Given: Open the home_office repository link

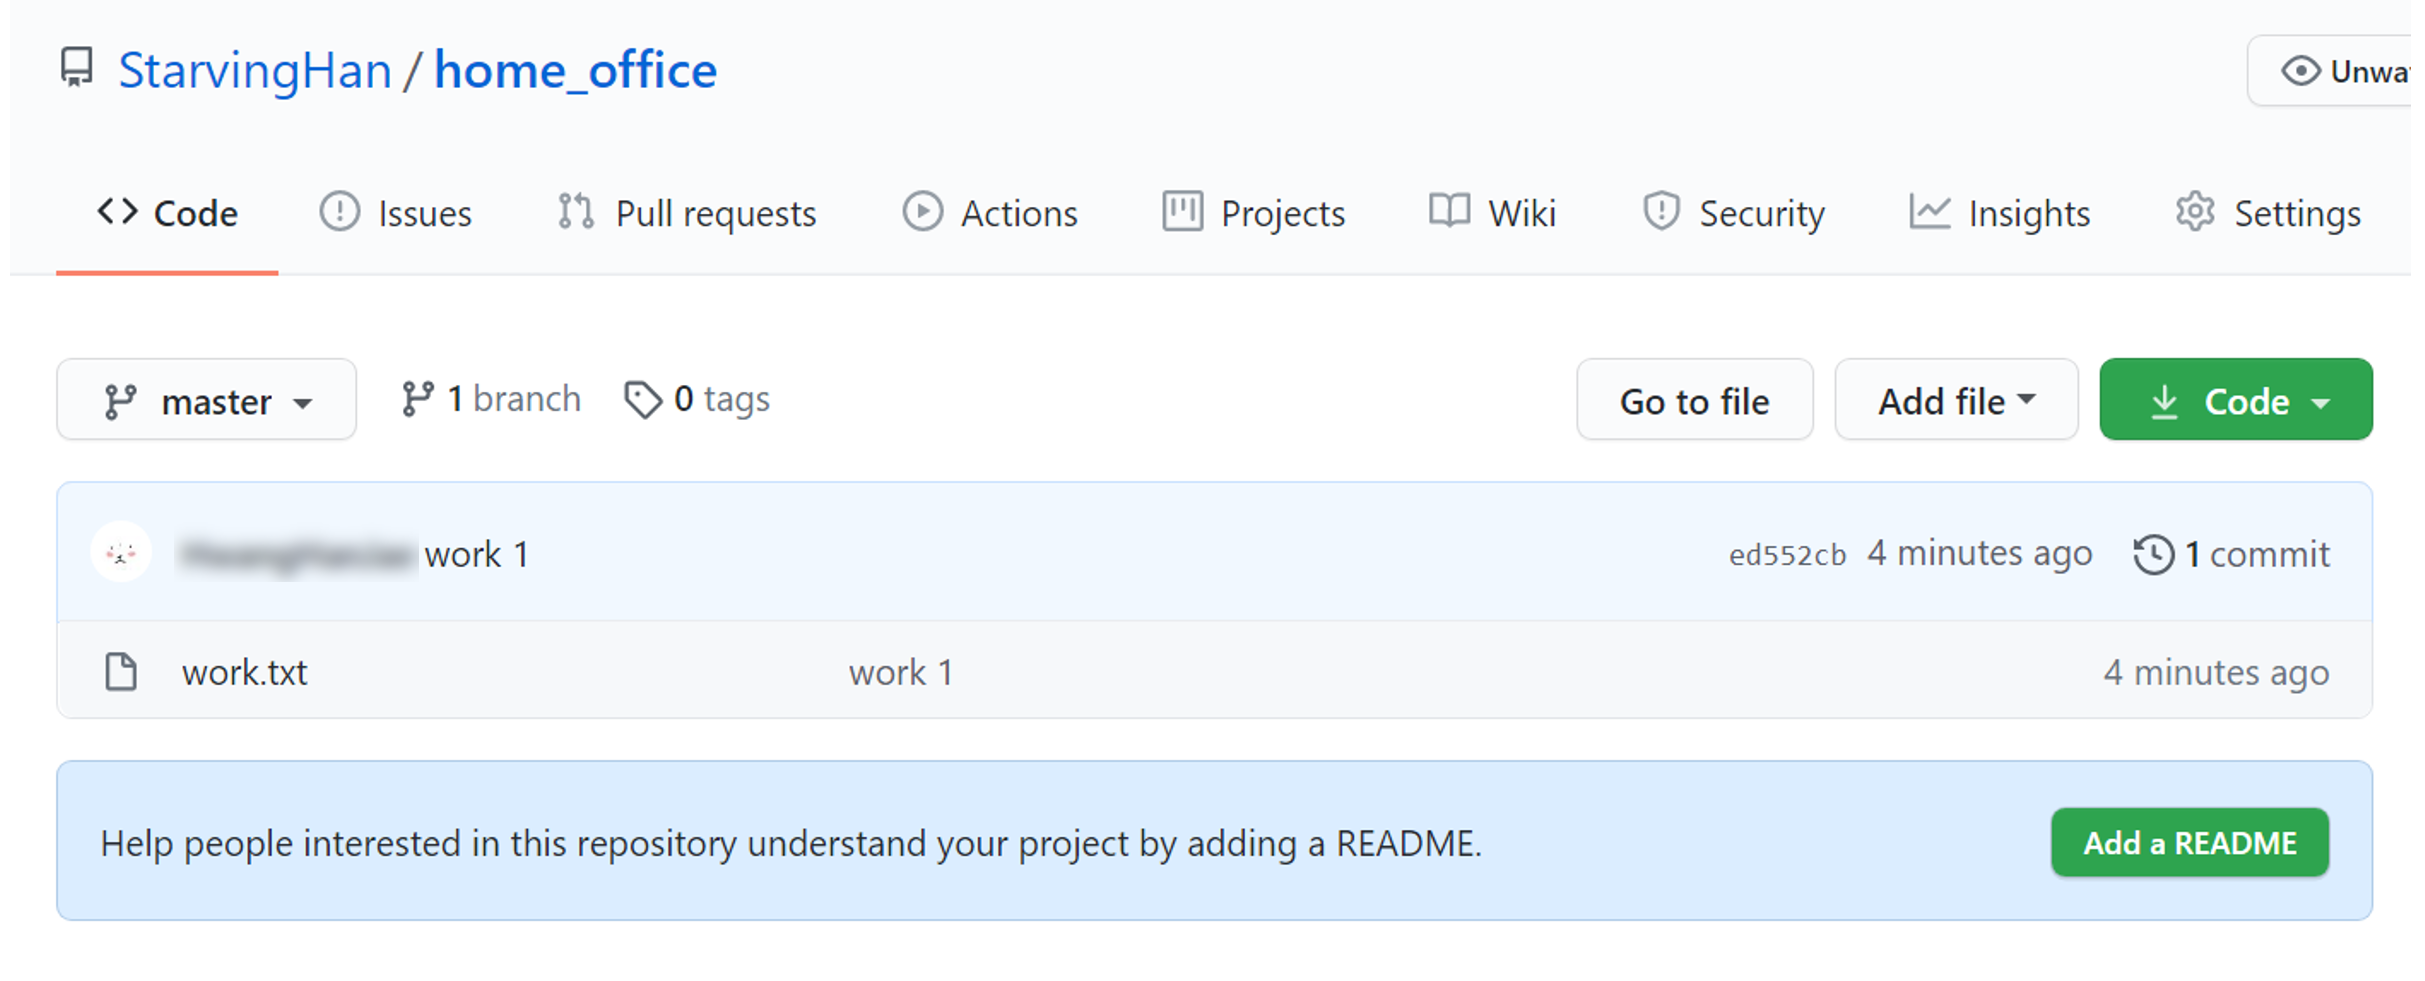Looking at the screenshot, I should click(x=575, y=71).
